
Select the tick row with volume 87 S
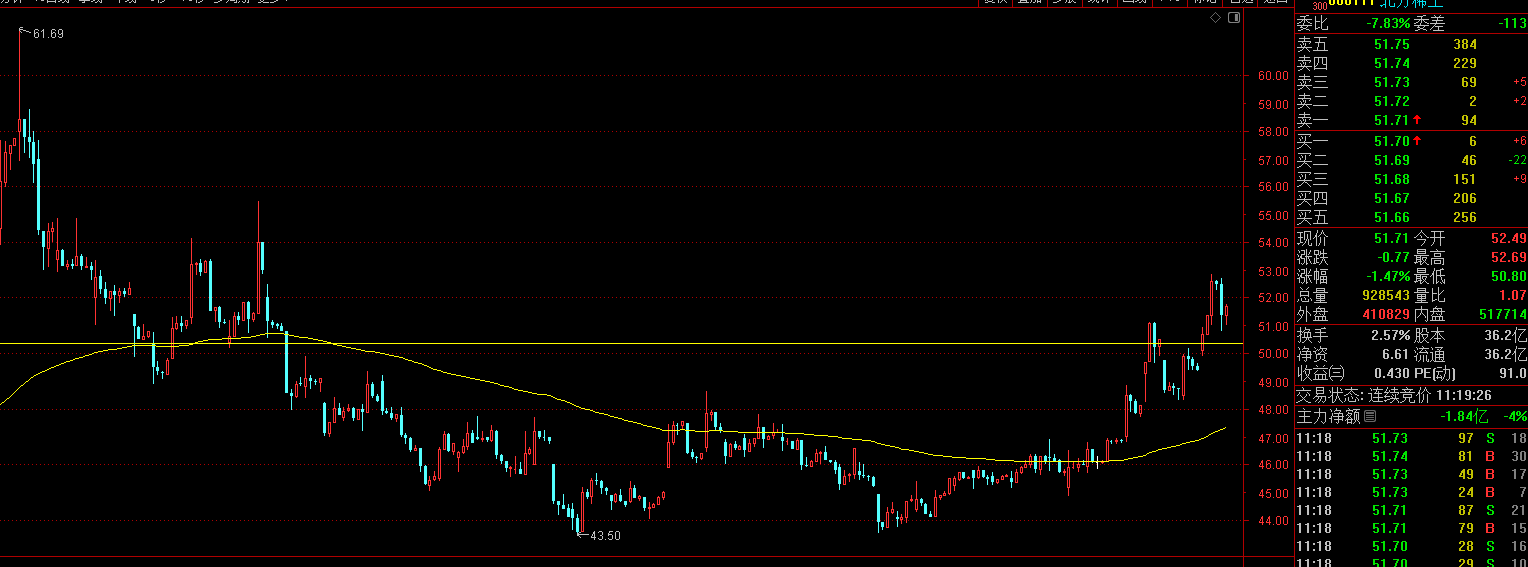[x=1411, y=510]
